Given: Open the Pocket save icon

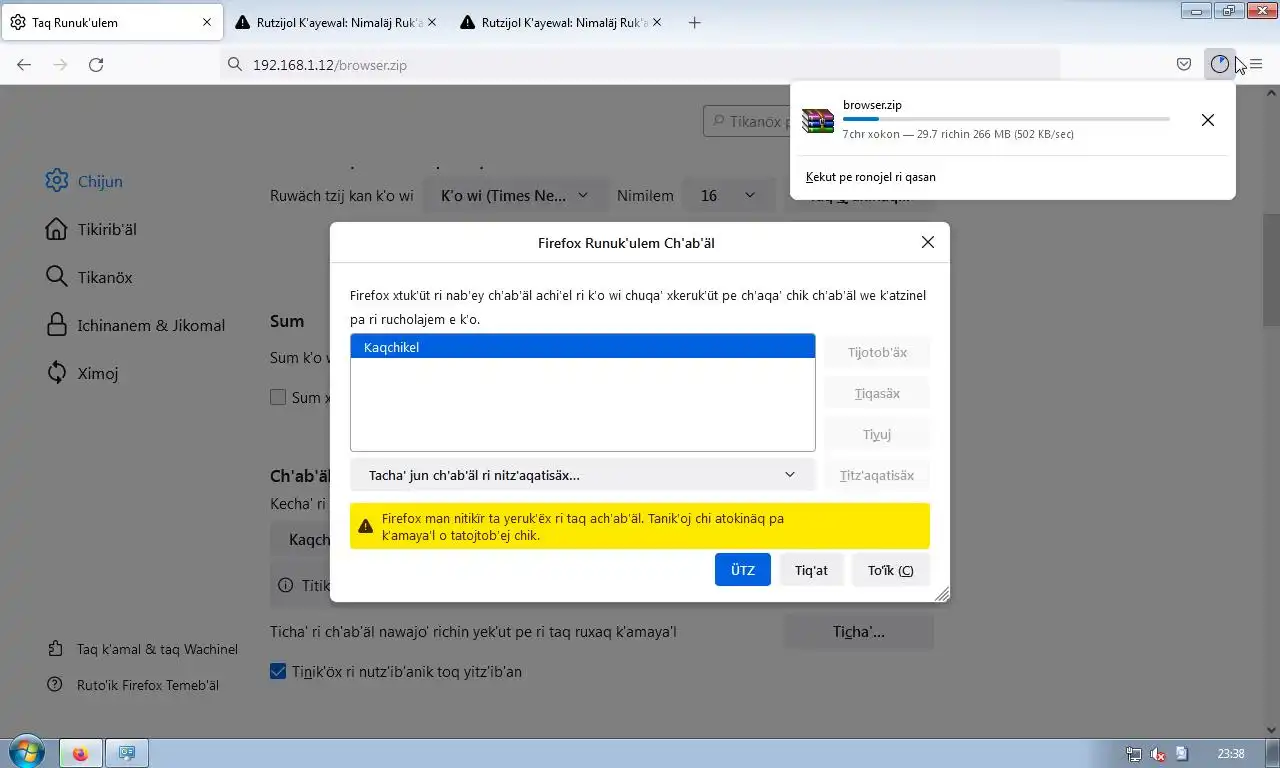Looking at the screenshot, I should [x=1184, y=65].
